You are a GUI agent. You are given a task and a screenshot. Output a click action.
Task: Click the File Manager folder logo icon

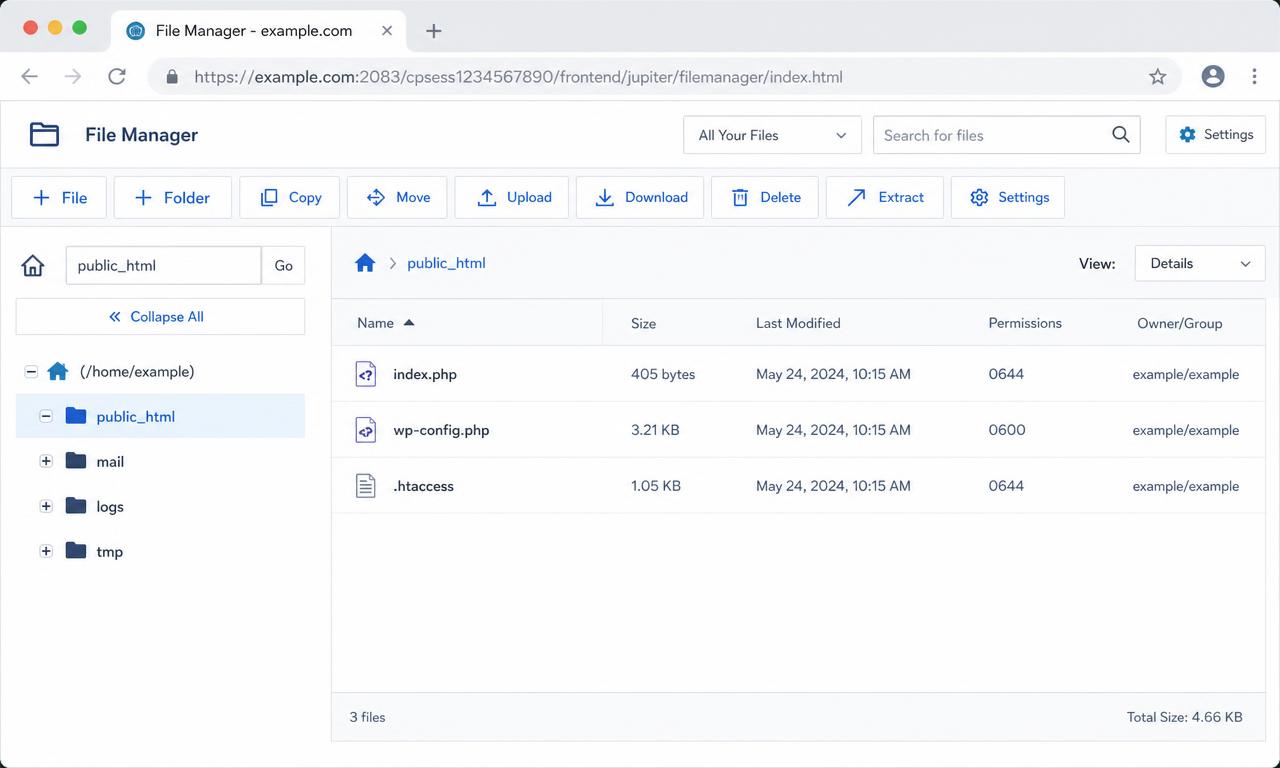44,135
